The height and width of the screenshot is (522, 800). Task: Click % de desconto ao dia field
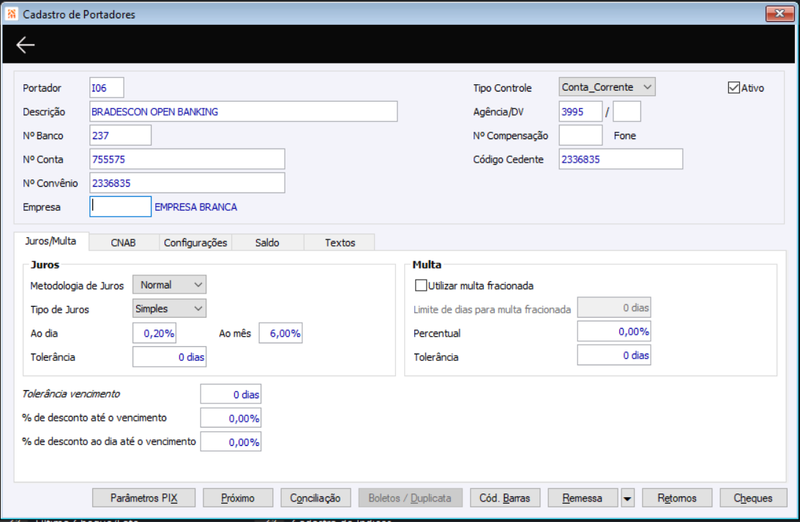[x=231, y=442]
